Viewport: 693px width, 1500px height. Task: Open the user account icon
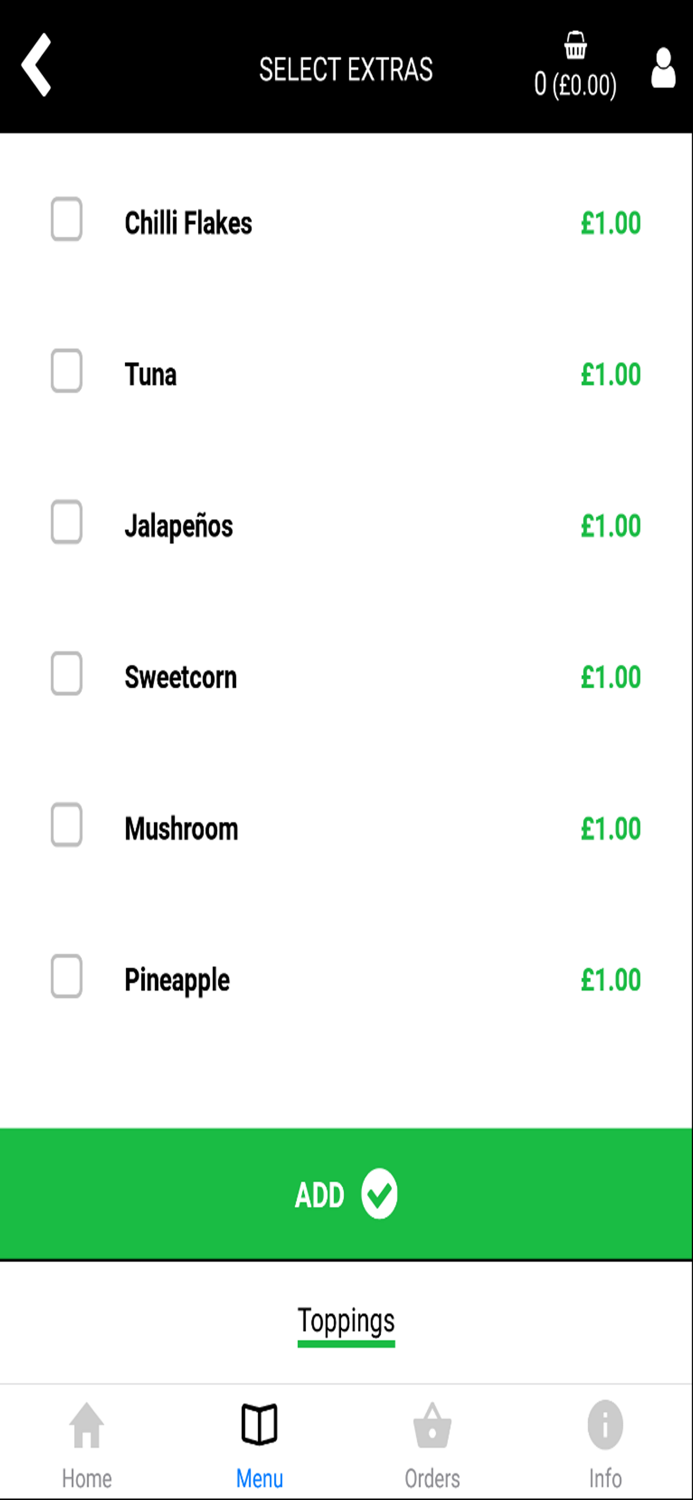coord(663,69)
